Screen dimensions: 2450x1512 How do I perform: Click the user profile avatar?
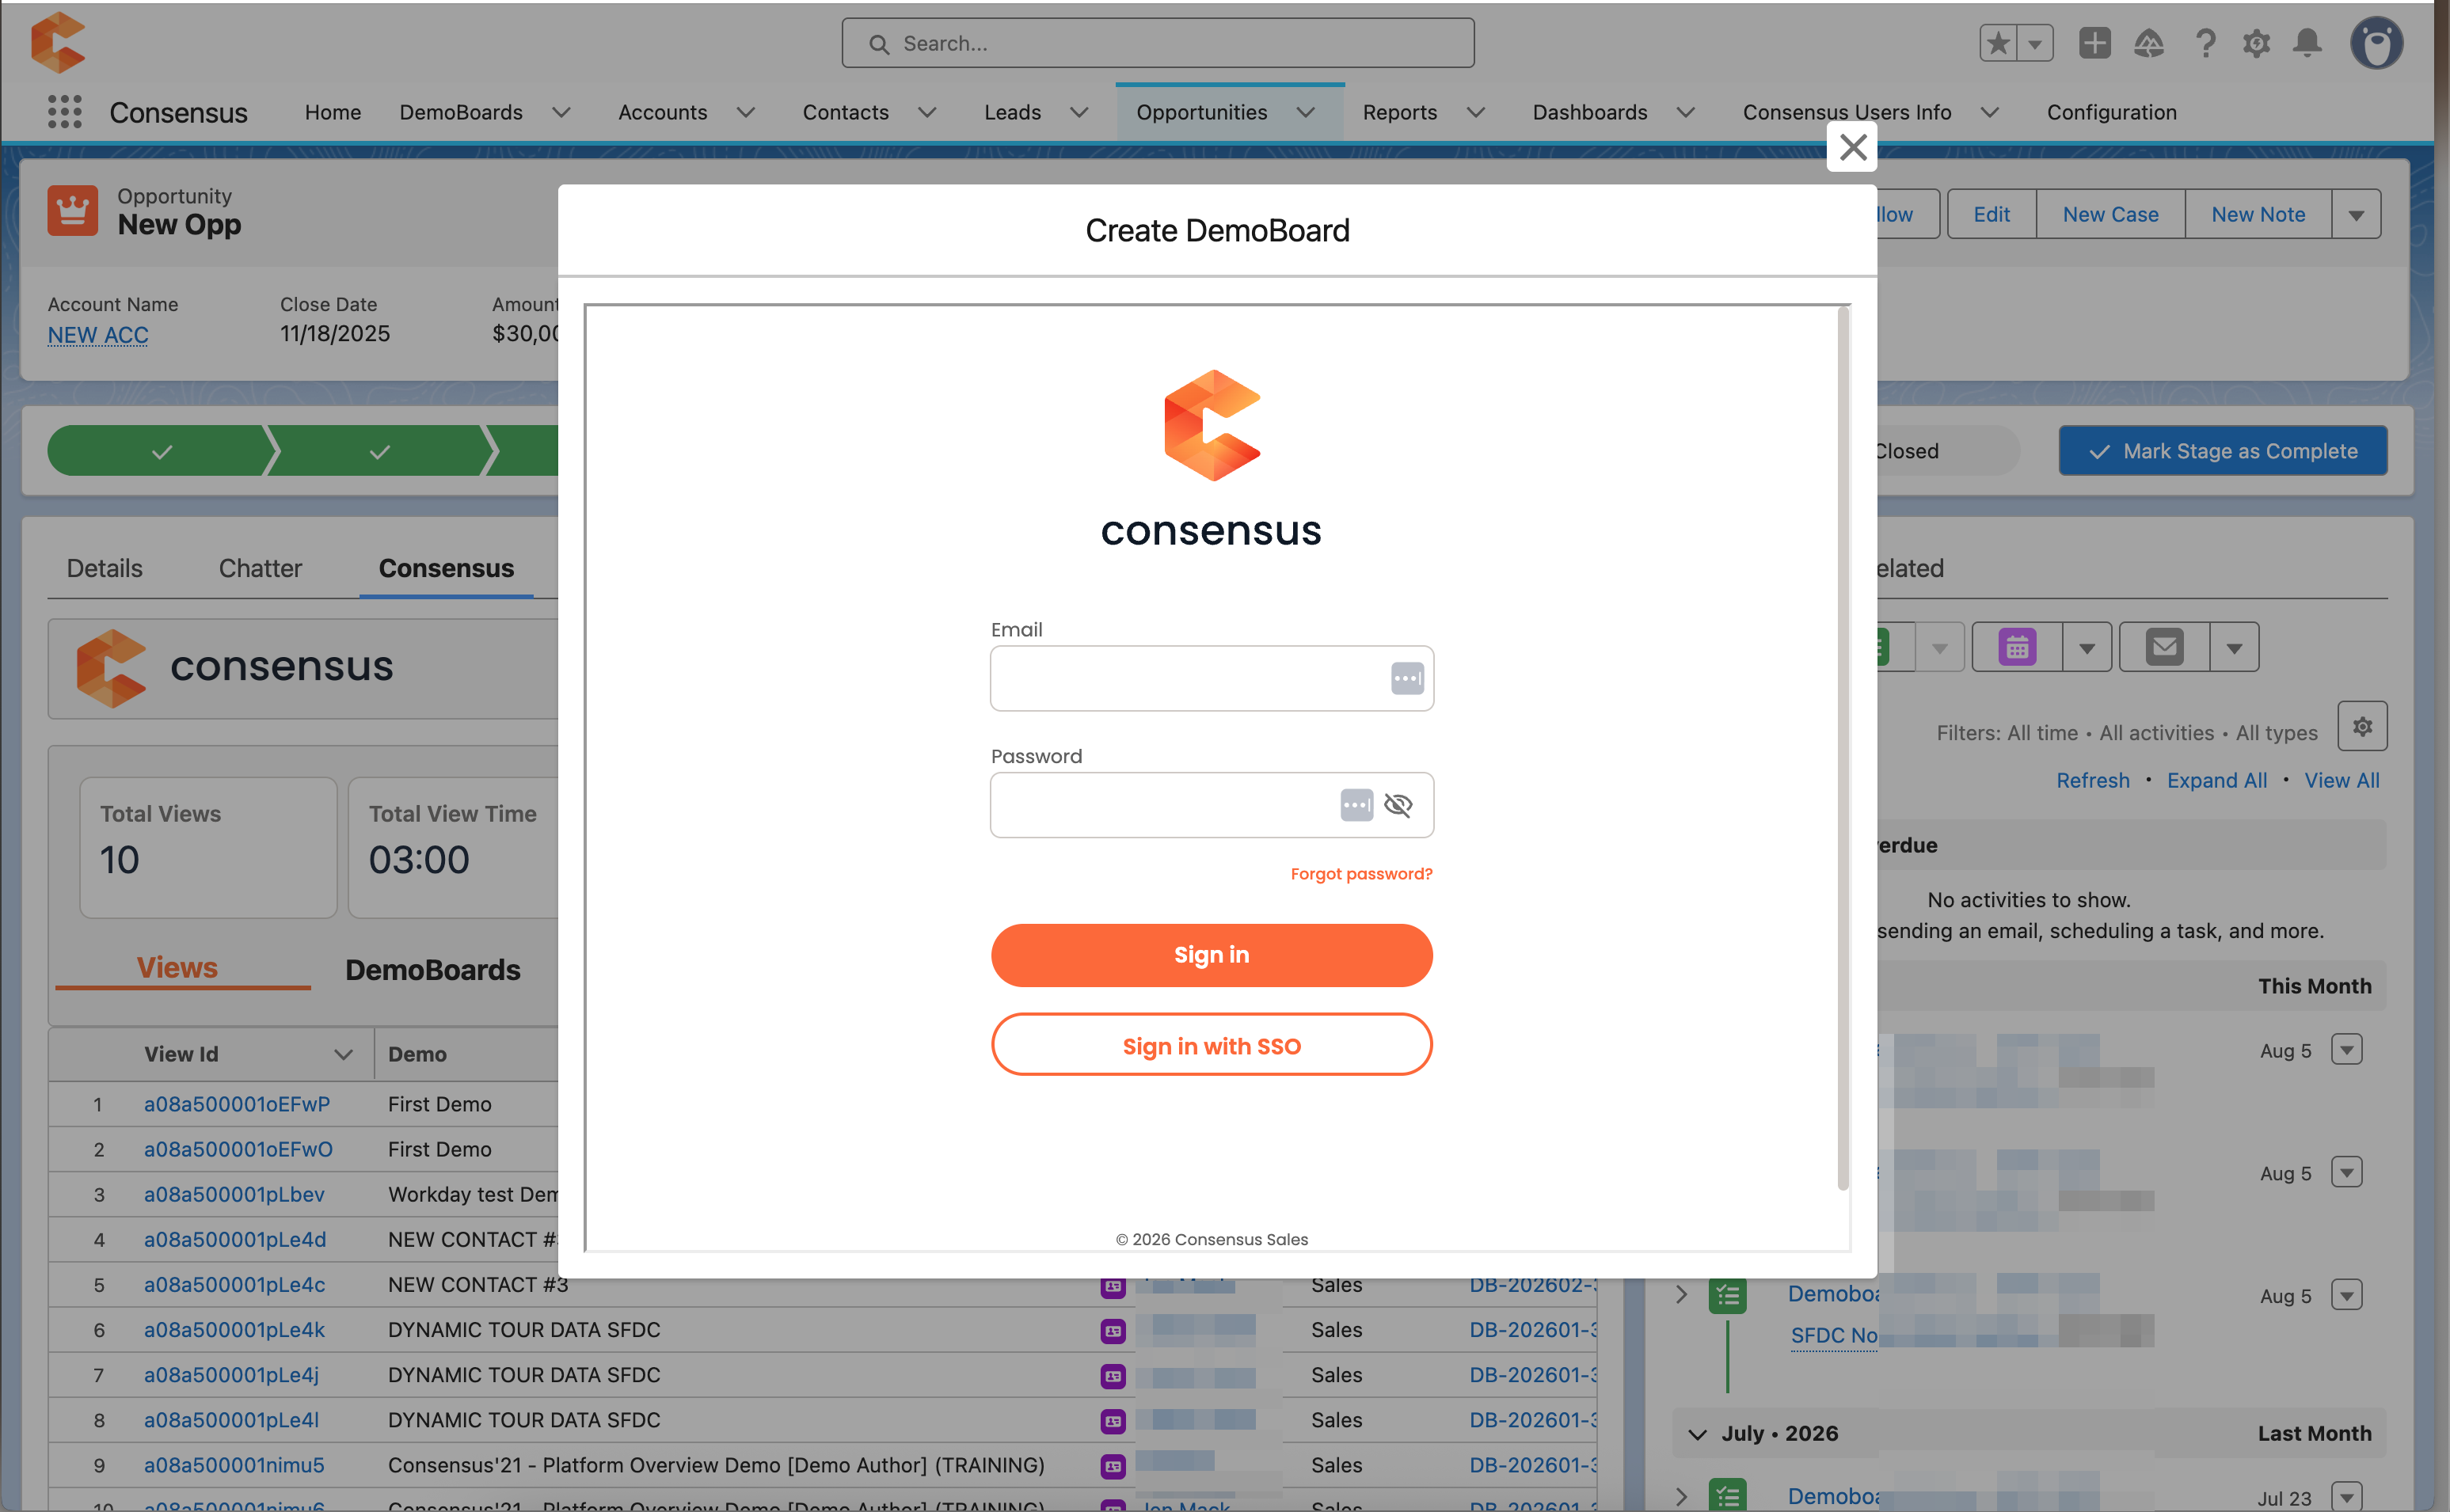pos(2377,43)
